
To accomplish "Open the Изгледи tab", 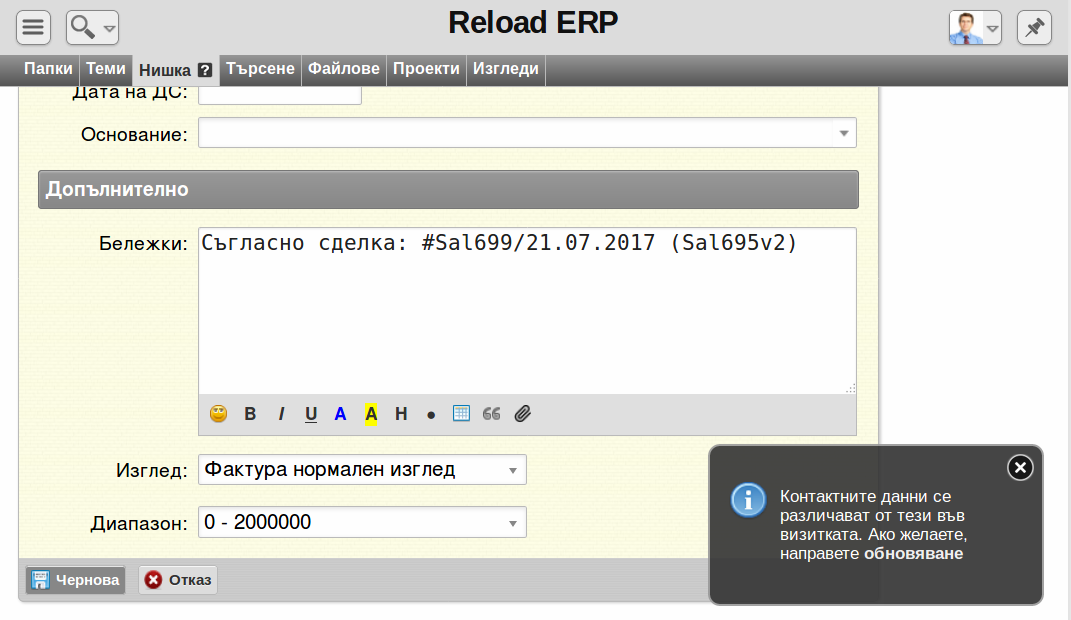I will pos(505,69).
